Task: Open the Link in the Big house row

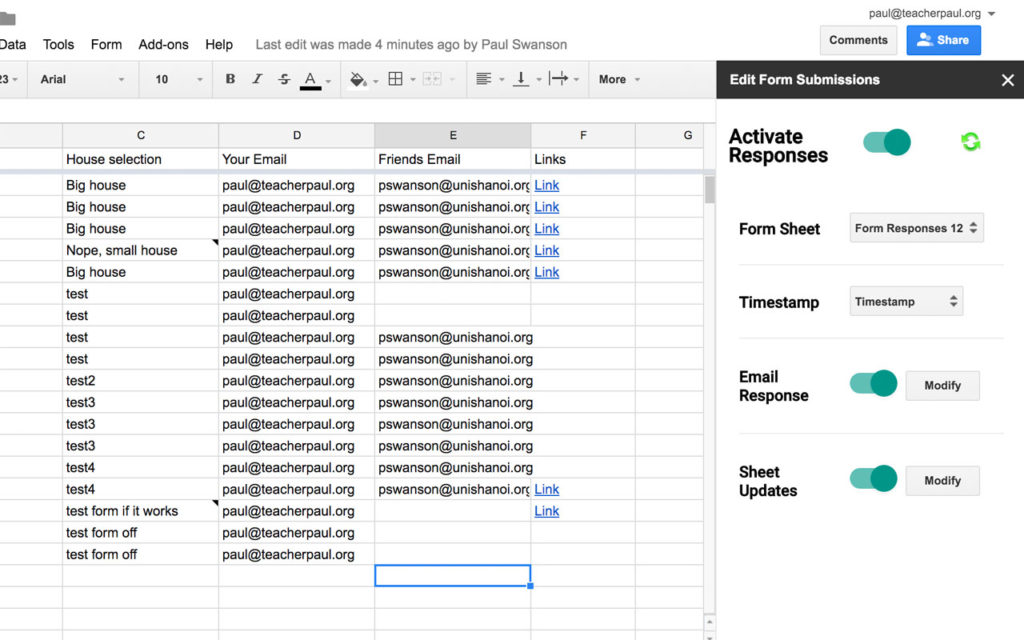Action: click(546, 185)
